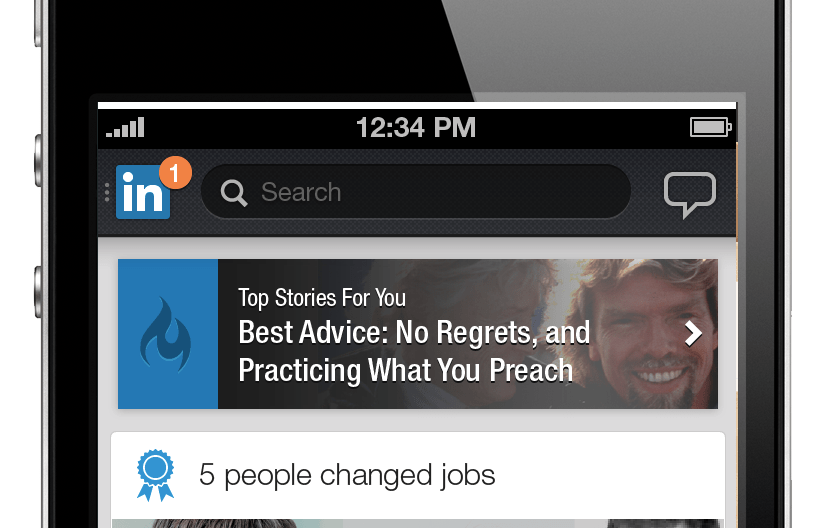Click the blue ribbon award icon
The image size is (825, 528).
click(155, 475)
